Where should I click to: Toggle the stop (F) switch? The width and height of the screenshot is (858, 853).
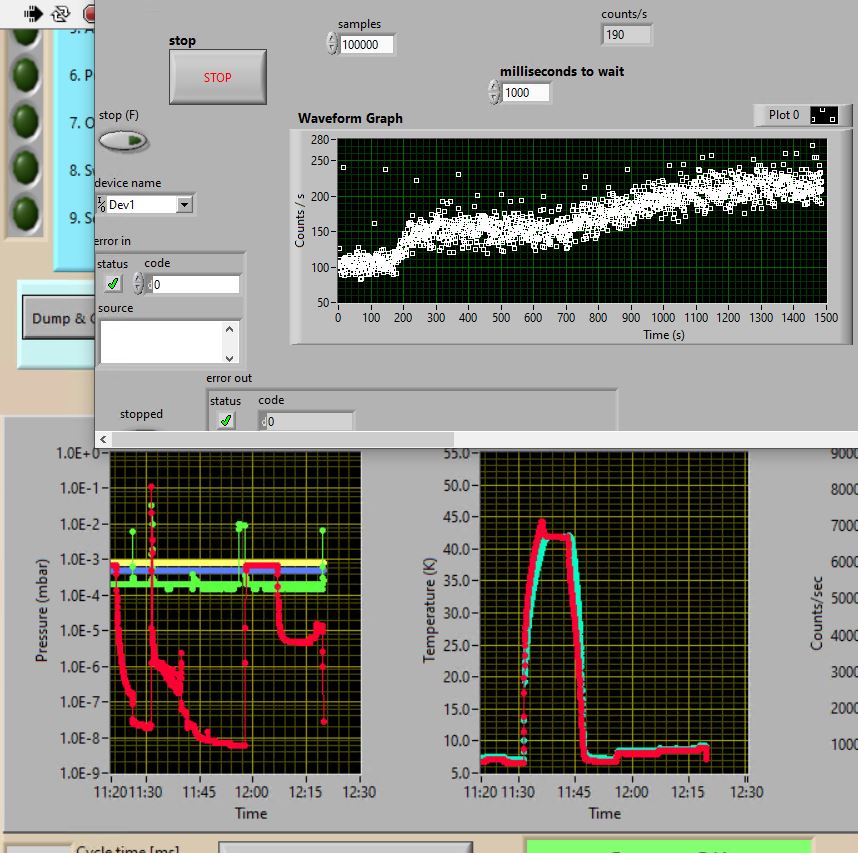[x=123, y=141]
